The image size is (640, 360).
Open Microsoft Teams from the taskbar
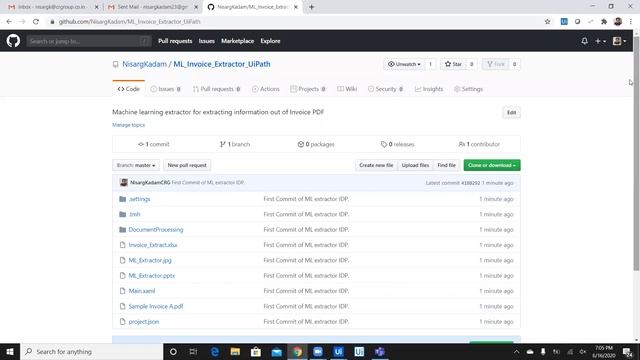coord(380,351)
